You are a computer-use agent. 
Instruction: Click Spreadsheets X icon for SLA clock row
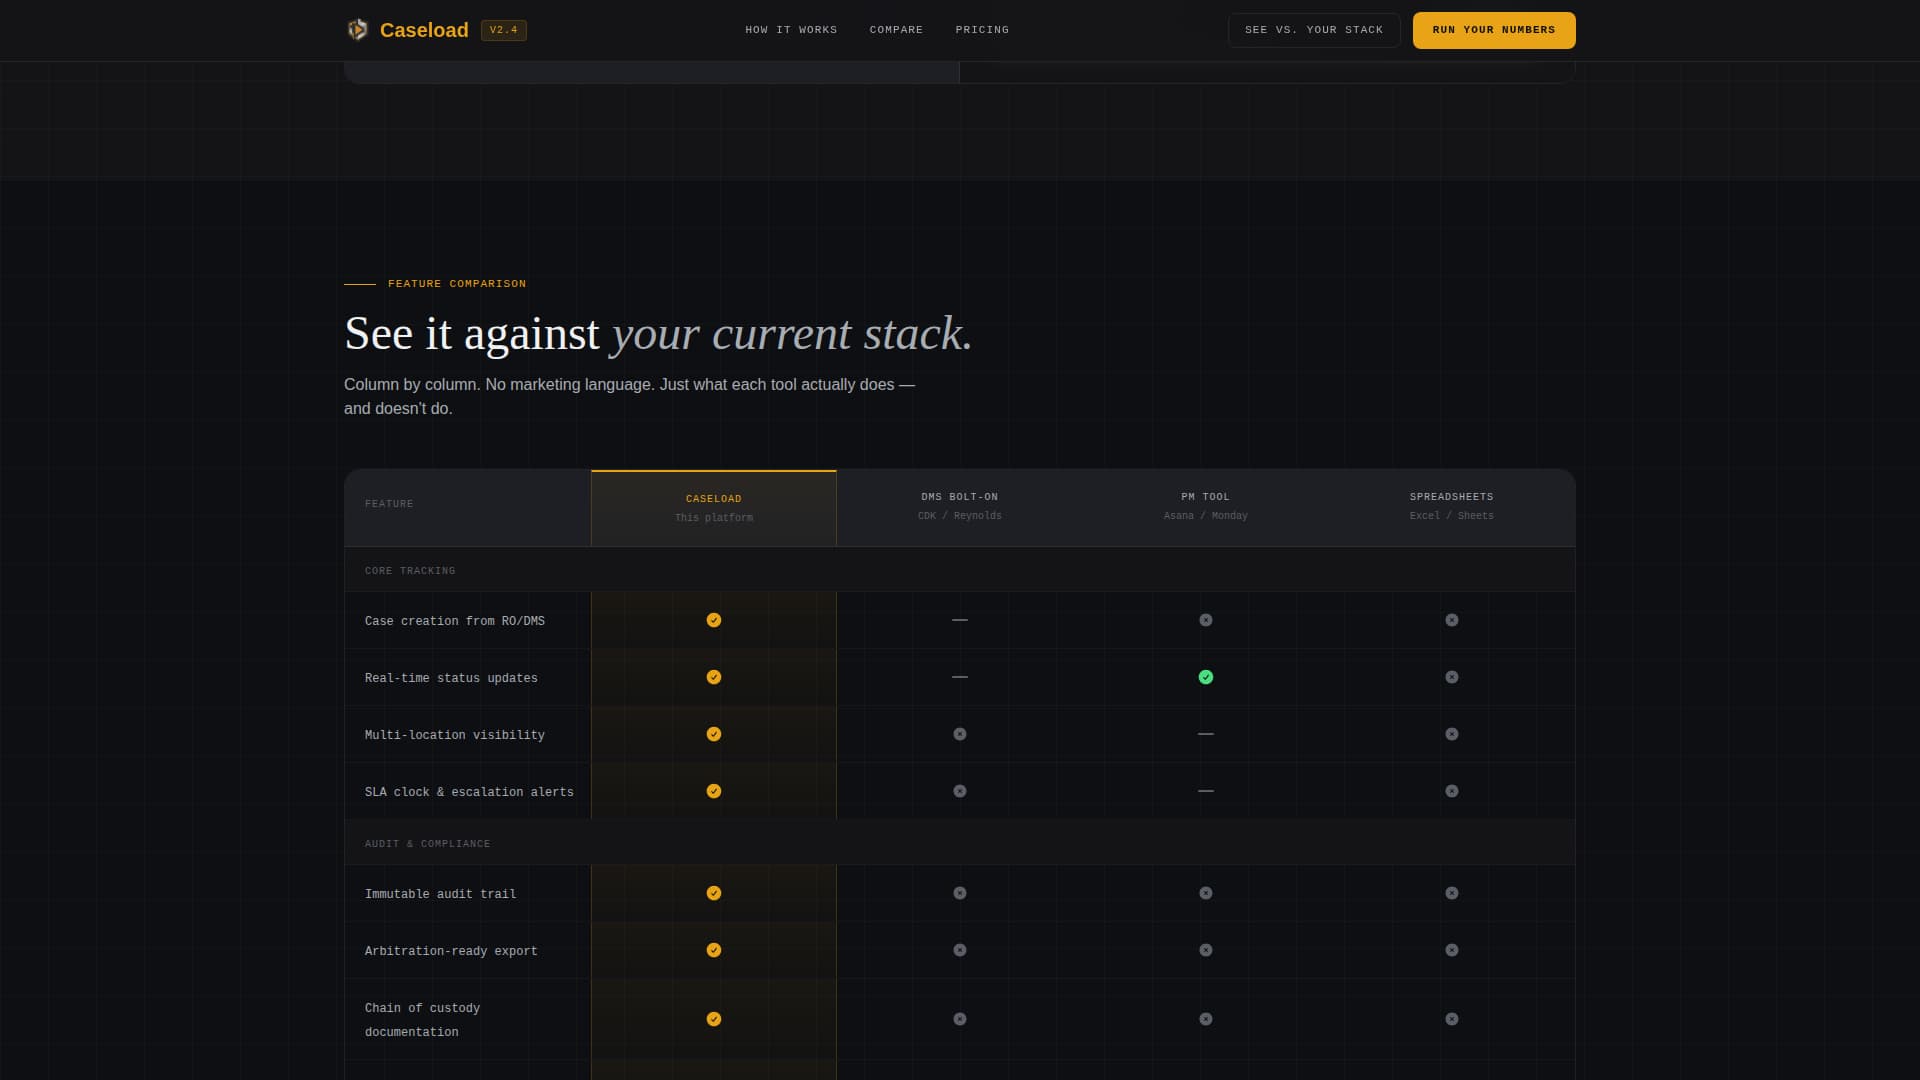1452,791
